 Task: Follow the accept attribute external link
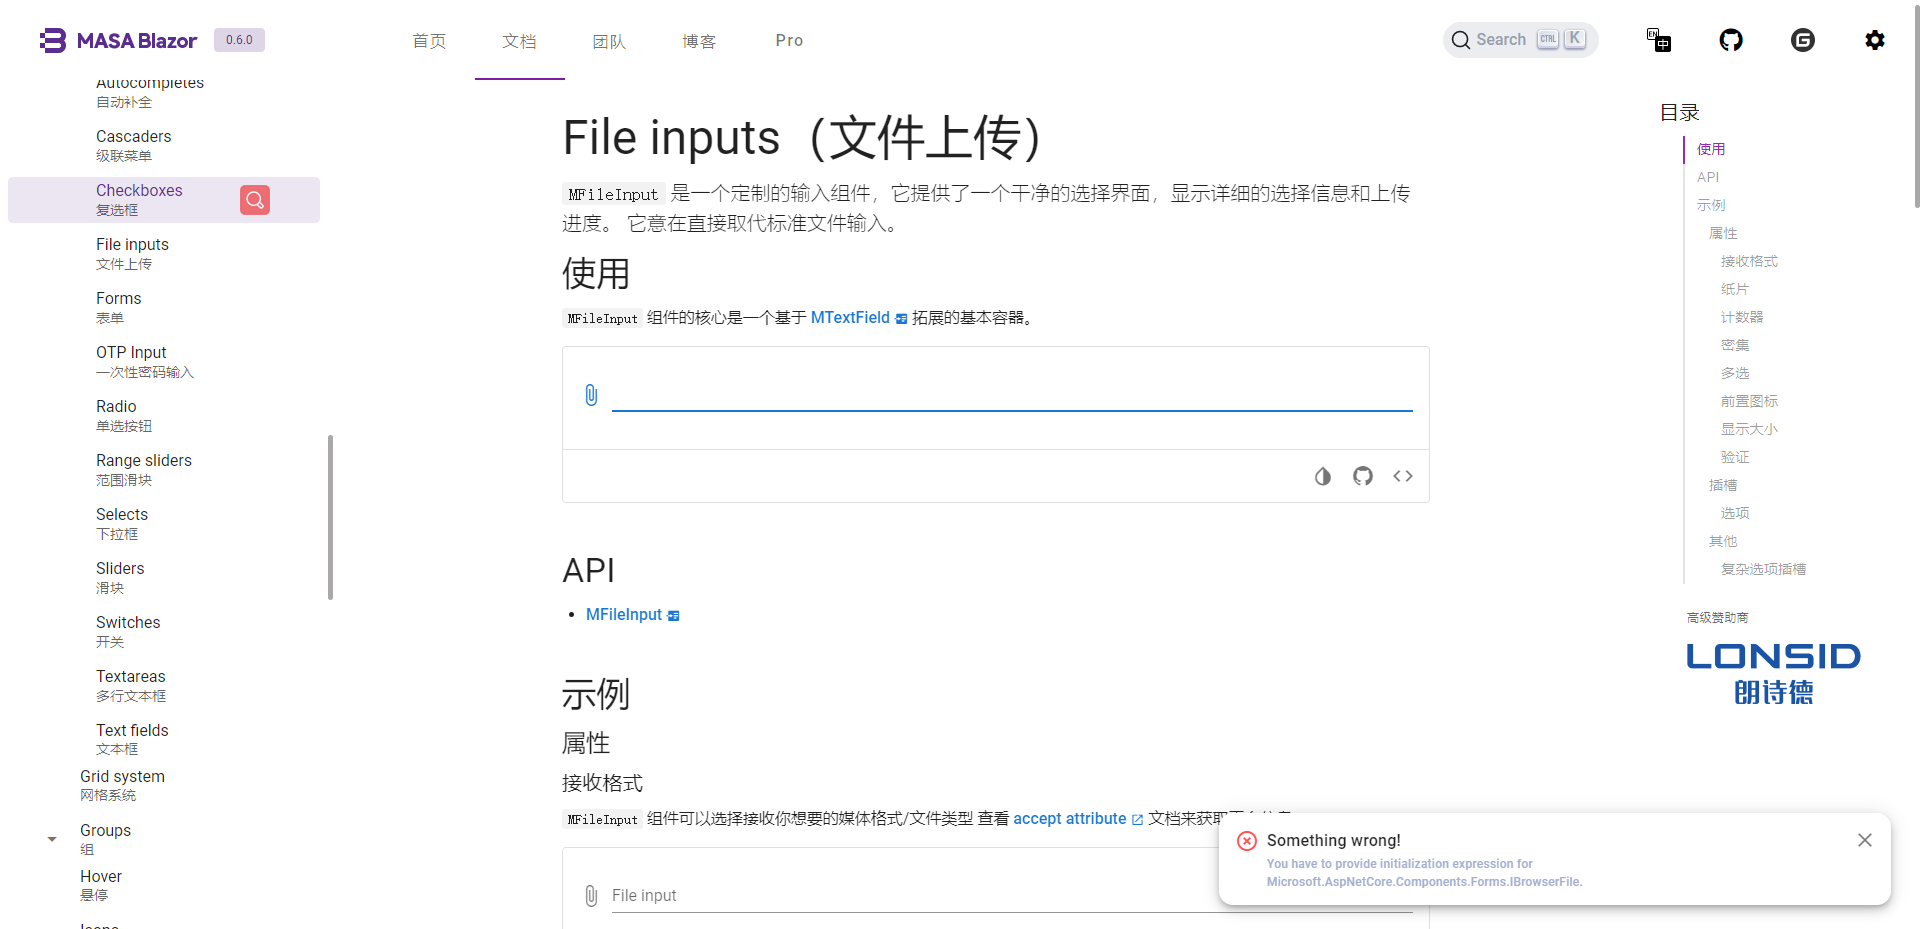tap(1070, 818)
